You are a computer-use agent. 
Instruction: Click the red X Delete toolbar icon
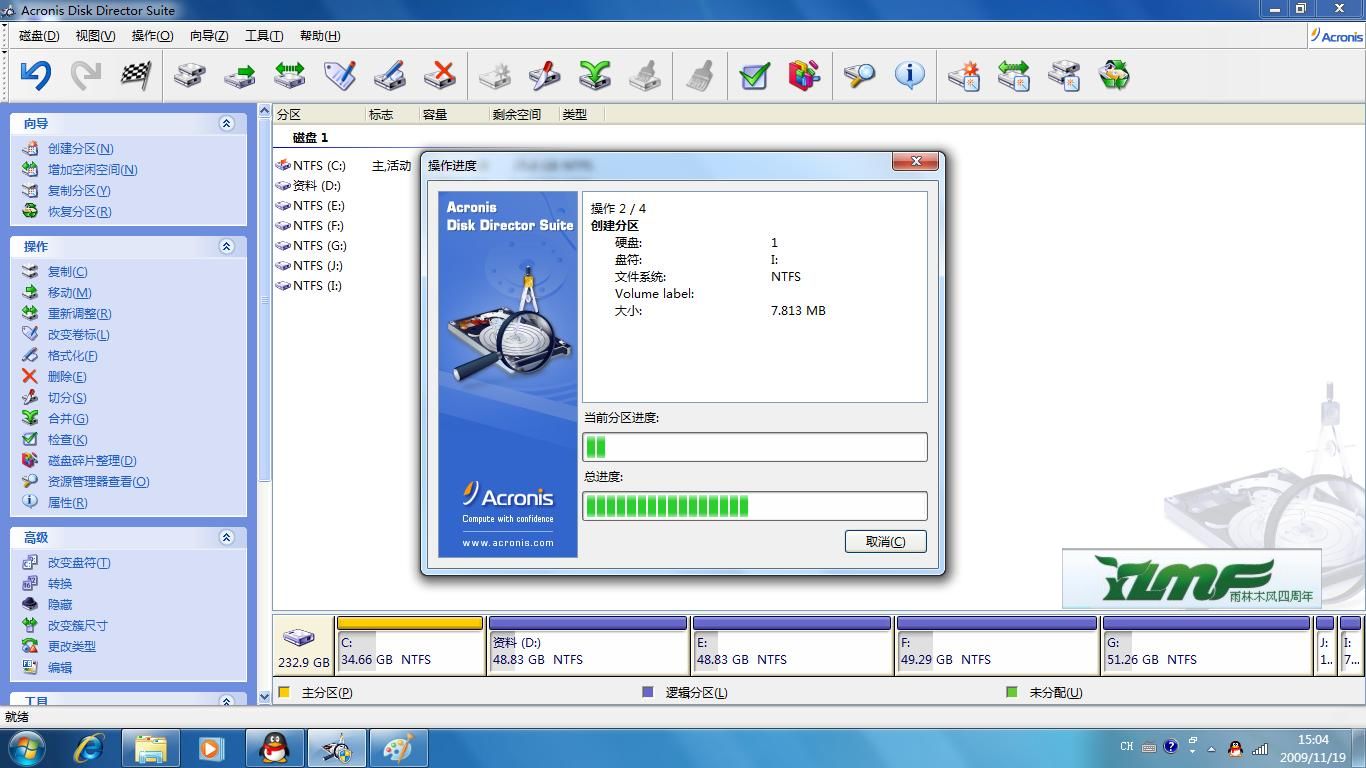(439, 75)
